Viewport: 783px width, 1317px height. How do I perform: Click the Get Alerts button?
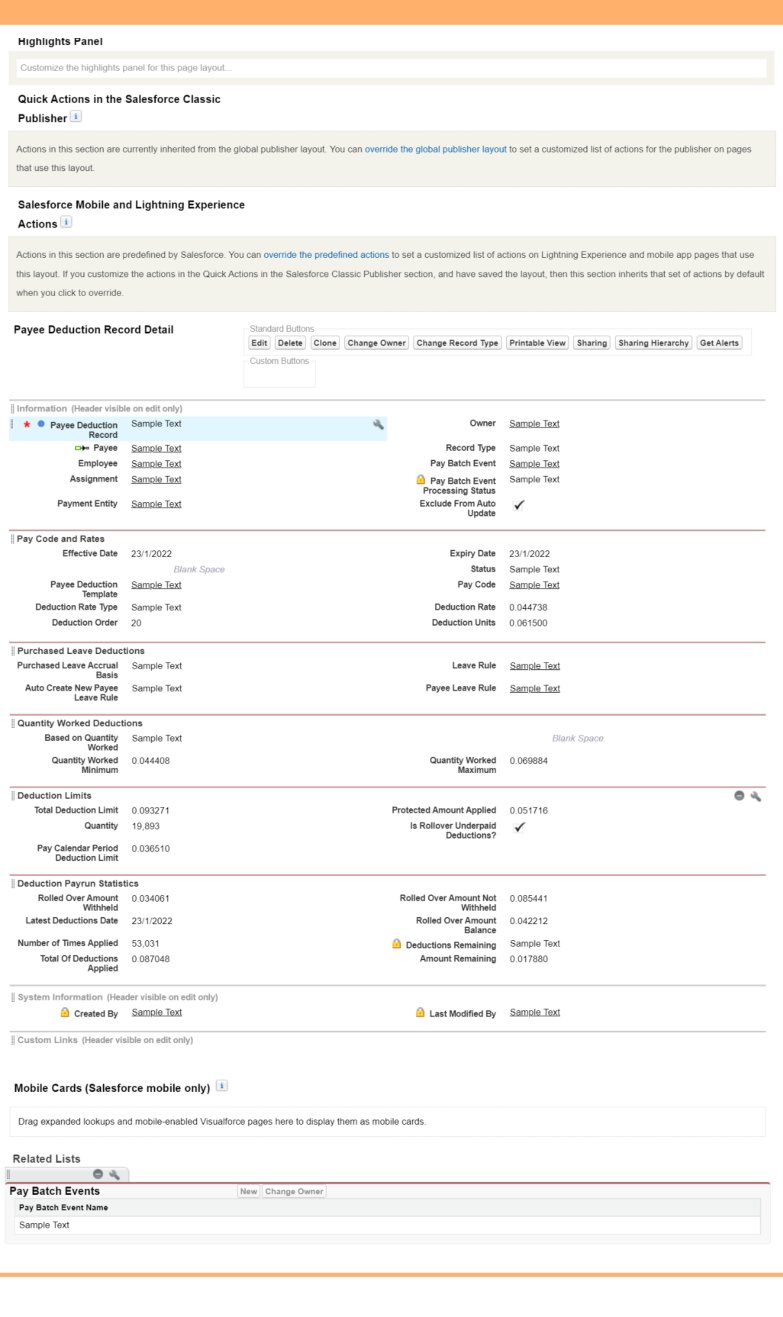[720, 343]
